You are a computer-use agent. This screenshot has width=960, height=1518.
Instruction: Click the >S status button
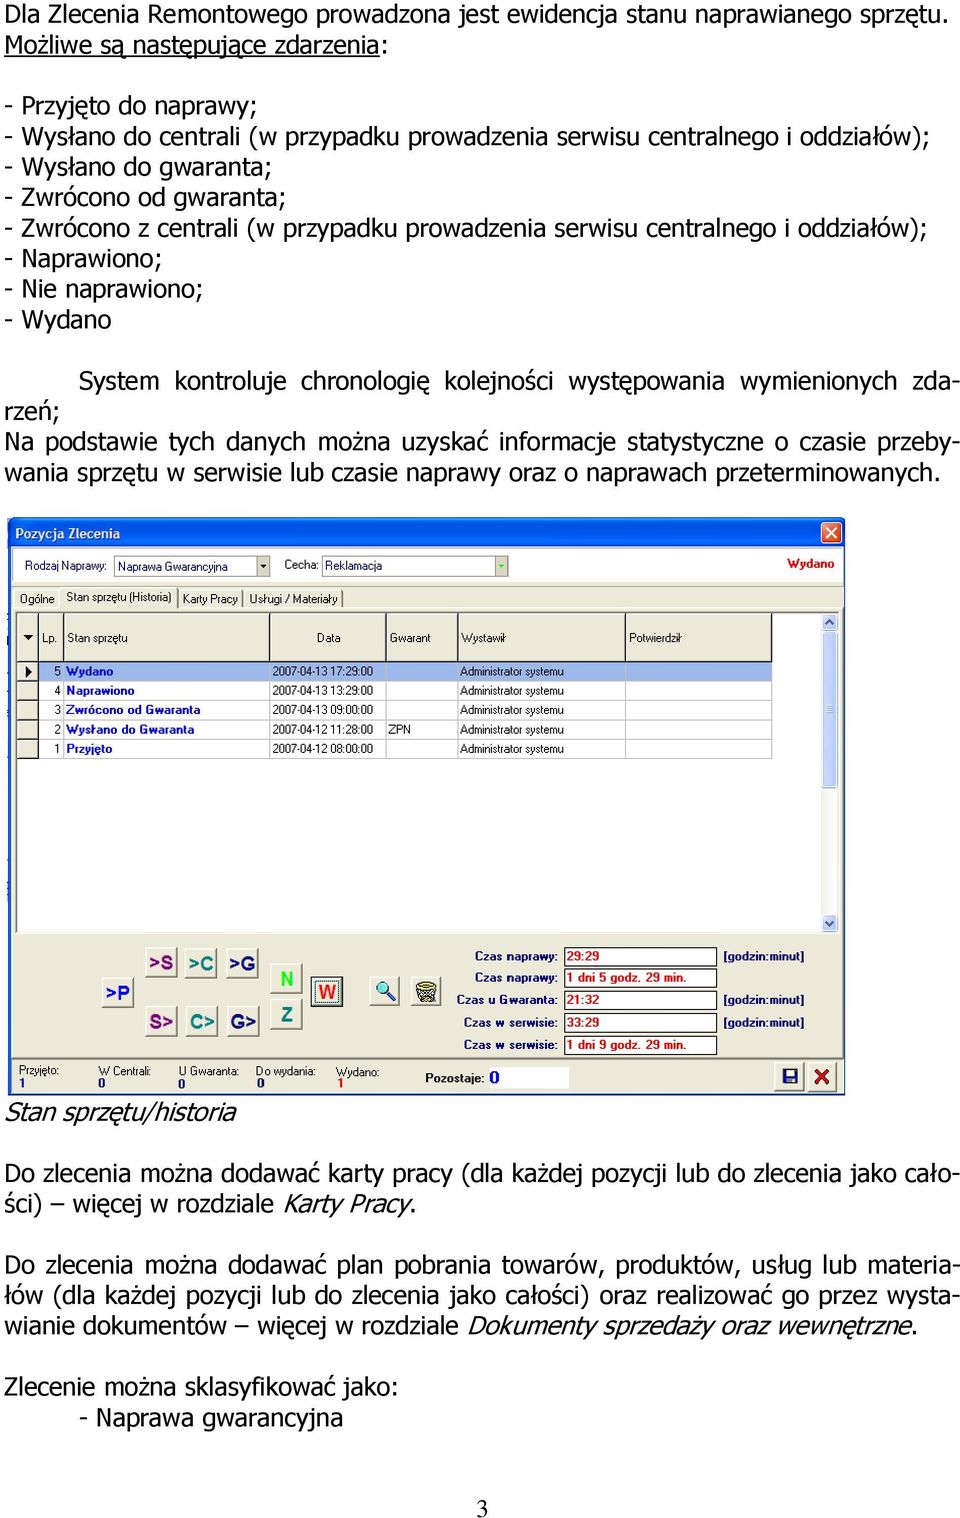tap(160, 962)
